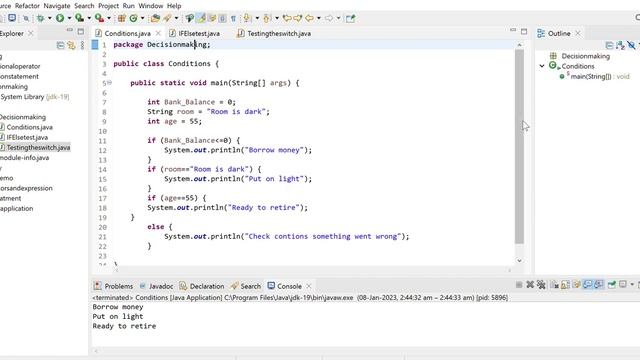This screenshot has width=640, height=360.
Task: Click Remove Launch X icon in Console
Action: pyautogui.click(x=530, y=284)
